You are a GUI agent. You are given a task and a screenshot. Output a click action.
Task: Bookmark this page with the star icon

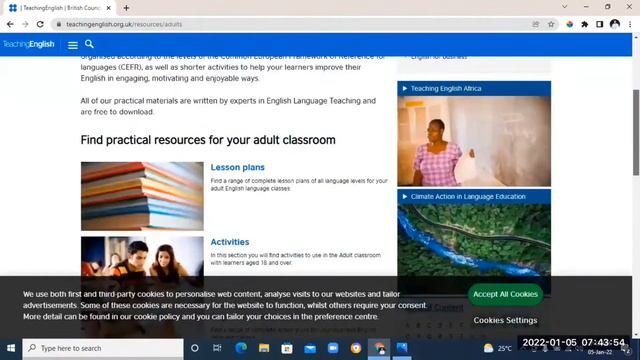click(x=551, y=24)
